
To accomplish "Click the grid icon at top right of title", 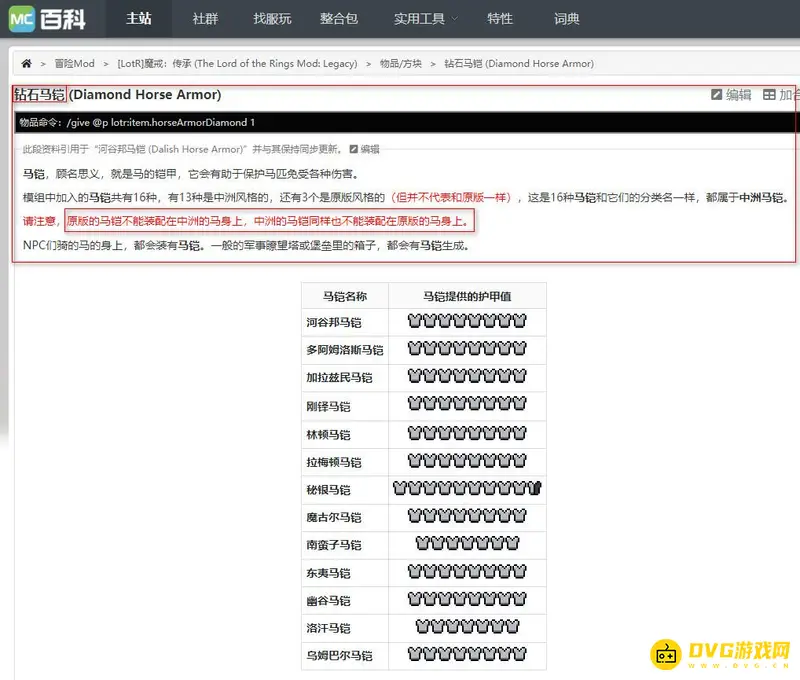I will [x=769, y=95].
